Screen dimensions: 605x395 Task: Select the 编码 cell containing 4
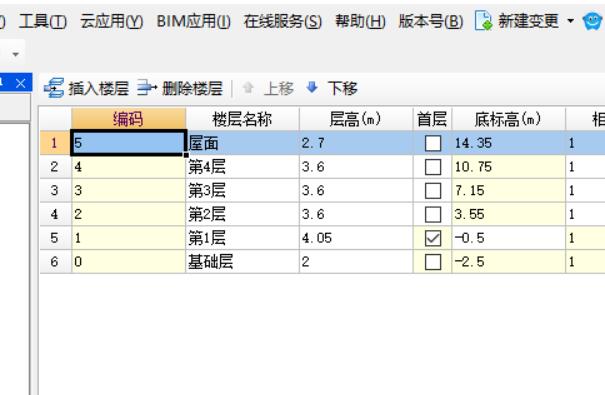click(128, 167)
